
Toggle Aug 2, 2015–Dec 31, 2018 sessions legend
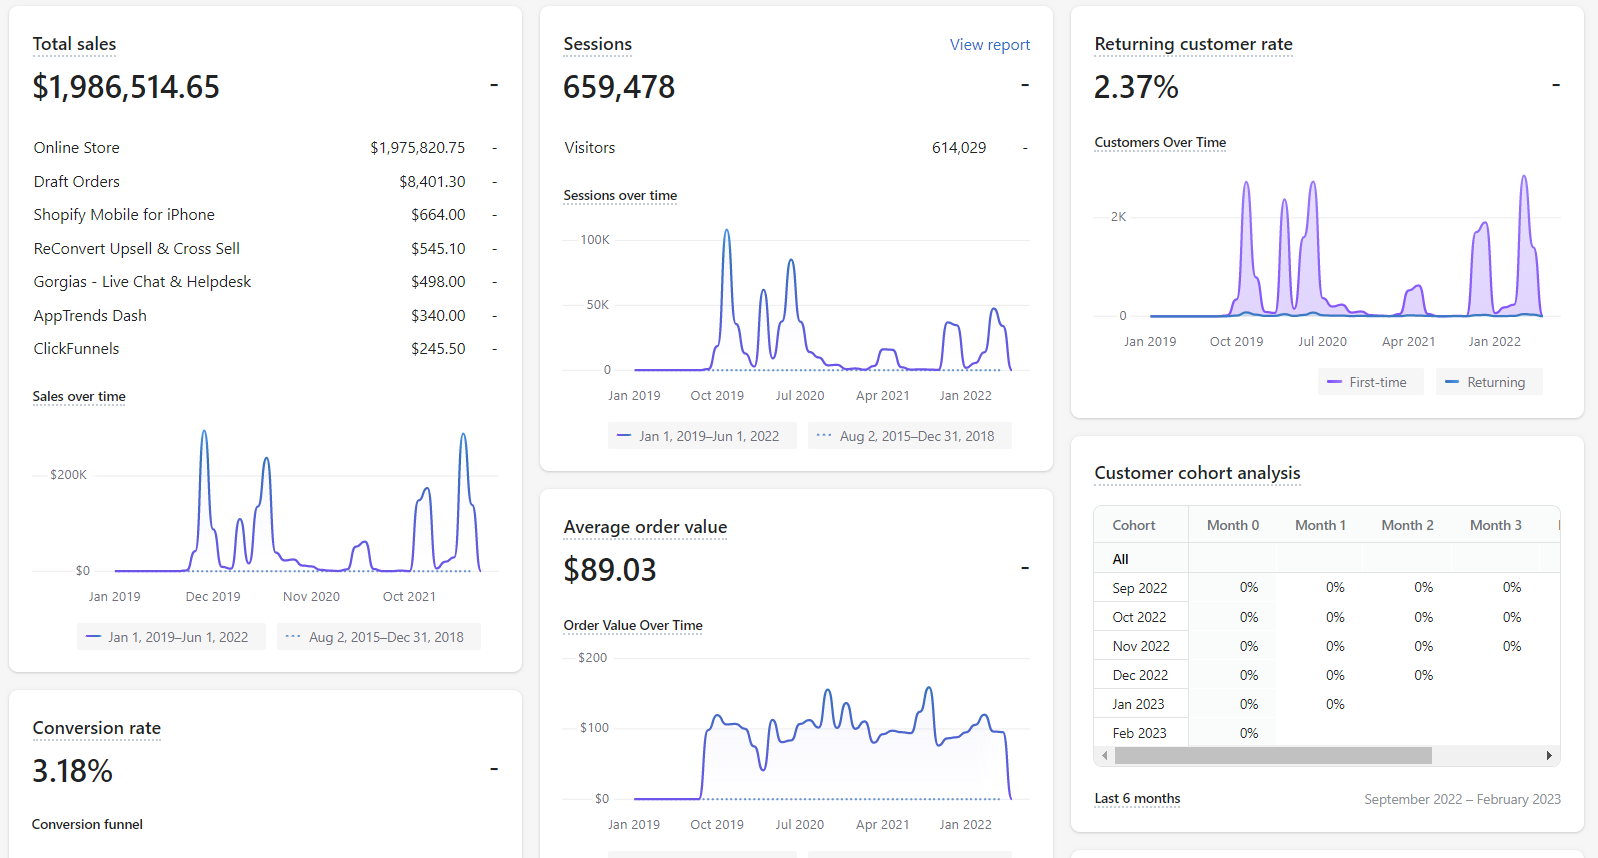coord(909,436)
